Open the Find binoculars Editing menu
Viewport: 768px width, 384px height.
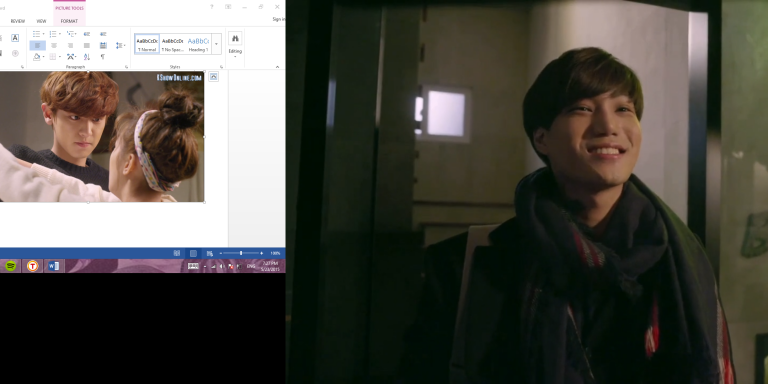click(x=235, y=45)
